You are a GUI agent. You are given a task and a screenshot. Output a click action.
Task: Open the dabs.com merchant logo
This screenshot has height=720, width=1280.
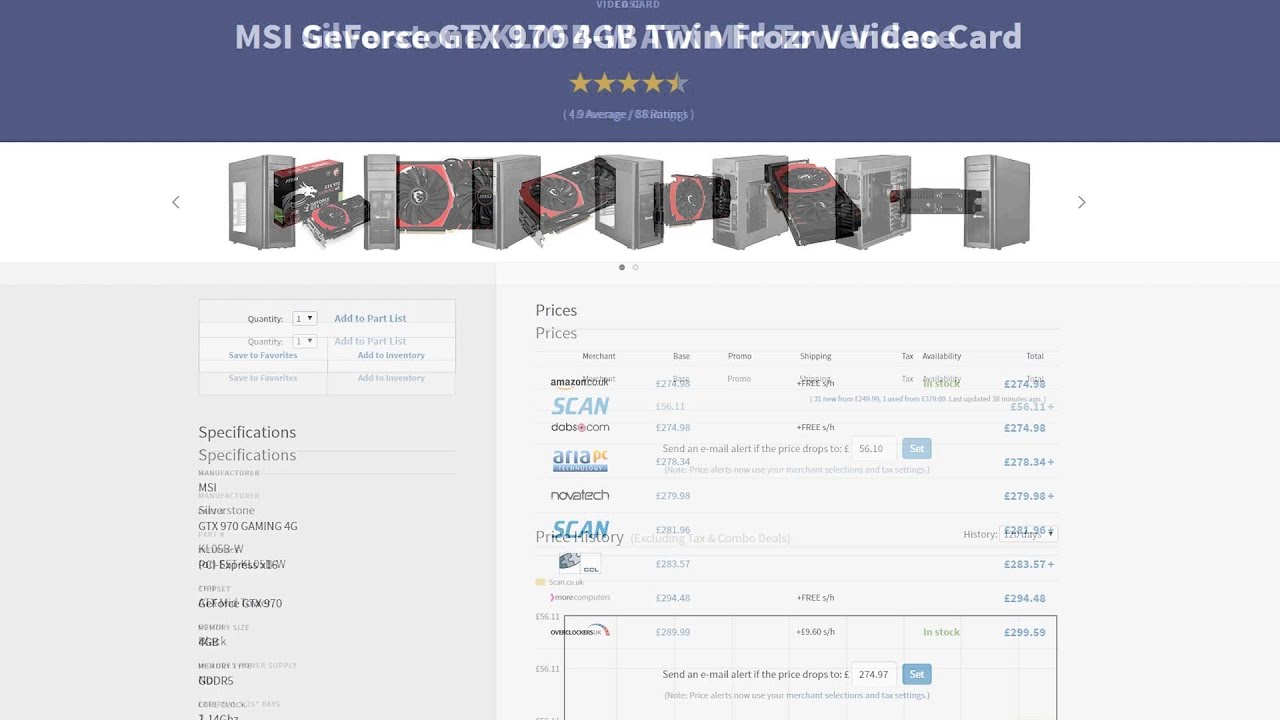(580, 428)
